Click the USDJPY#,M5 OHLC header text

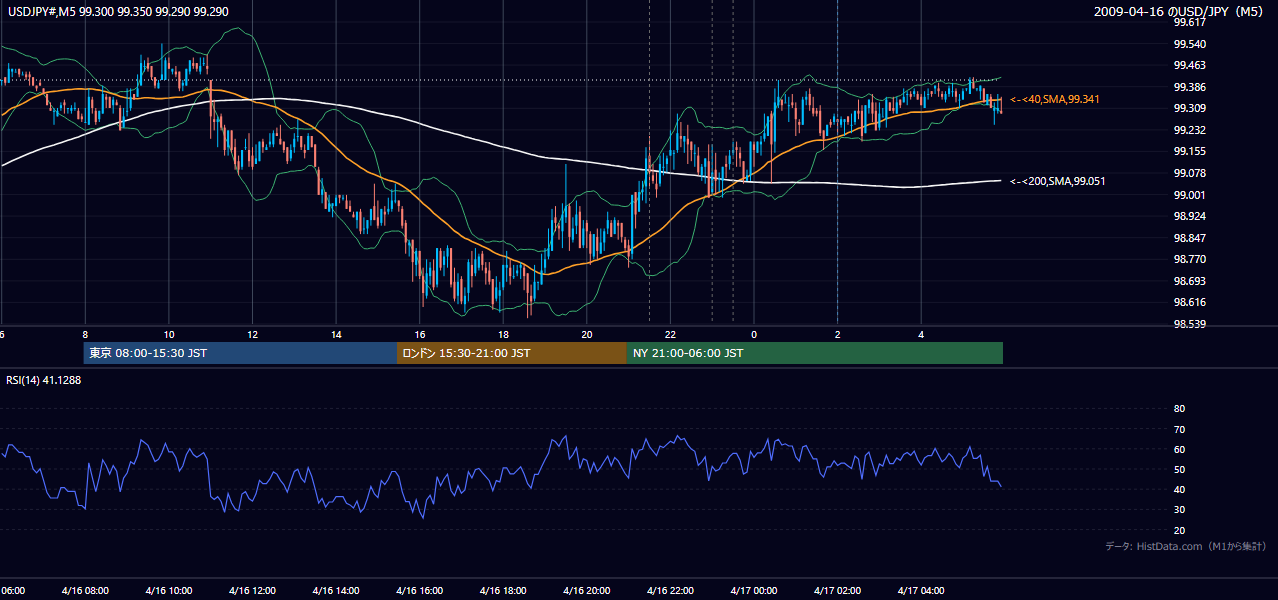click(x=118, y=11)
